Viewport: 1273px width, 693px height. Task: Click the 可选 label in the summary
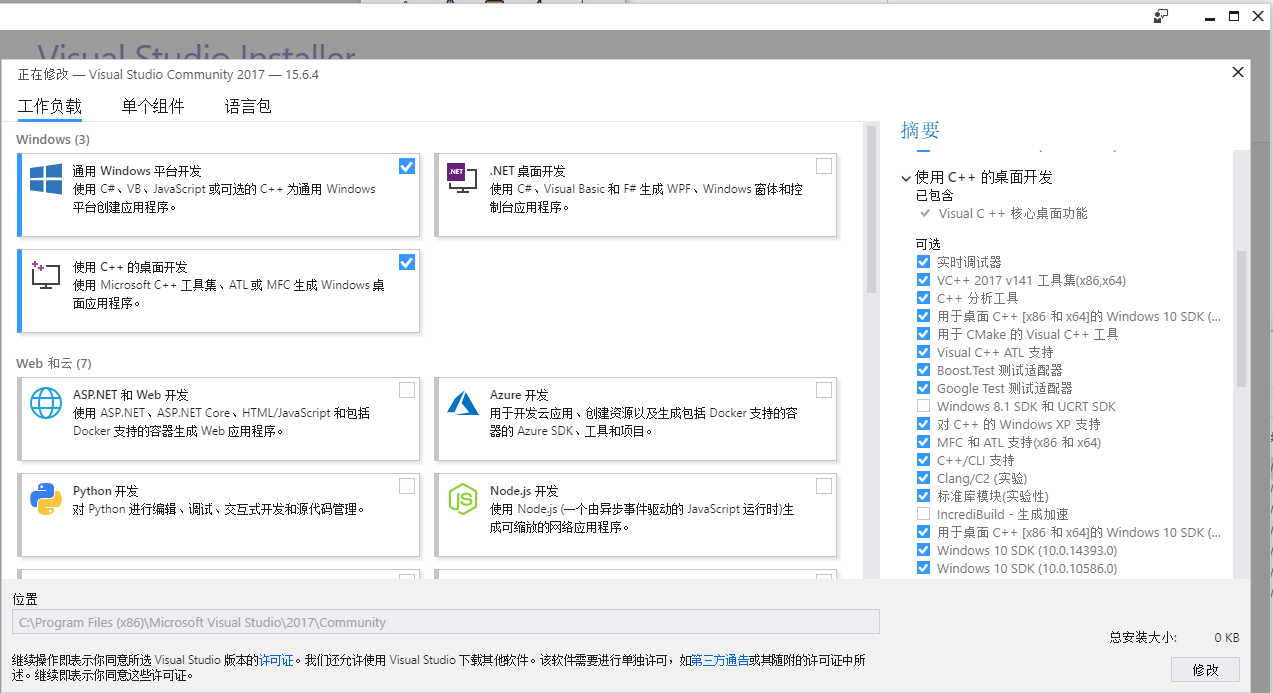tap(928, 244)
